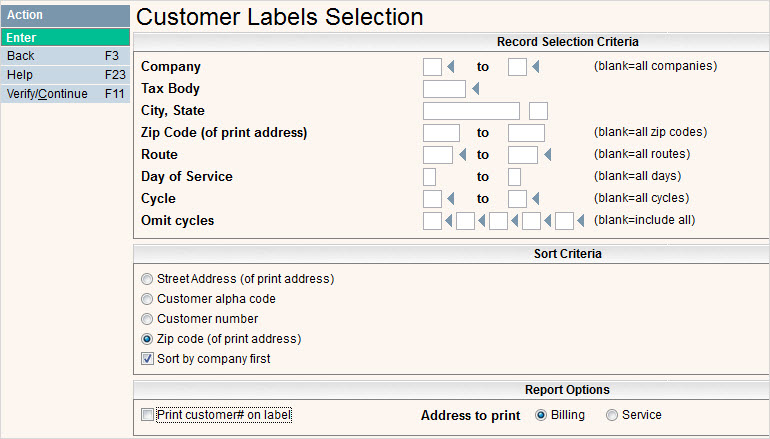Open lookup arrow for Route from field
770x439 pixels.
(462, 155)
